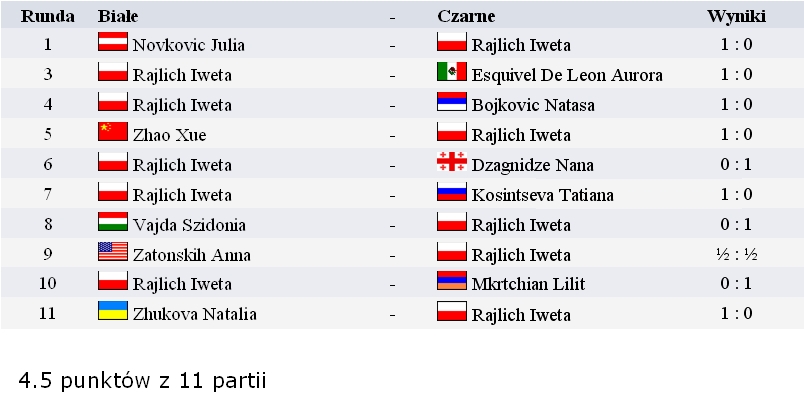Open player Dzagnidze Nana
Viewport: 804px width, 396px height.
pos(533,165)
